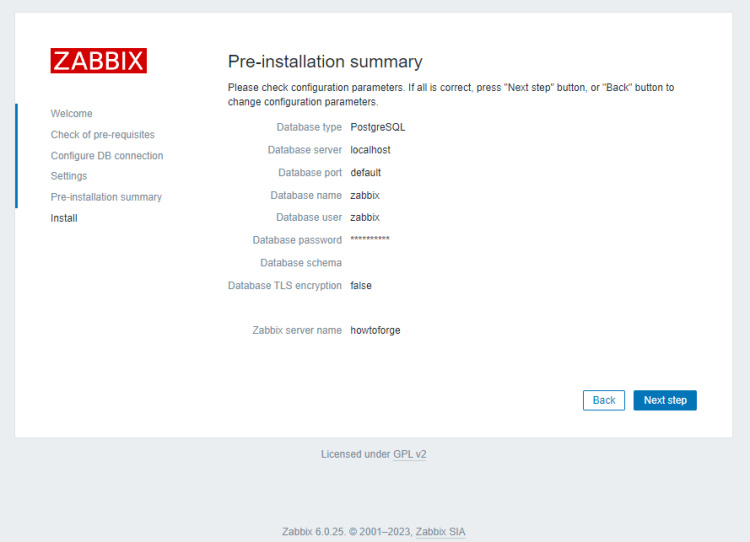Select Pre-installation summary in the sidebar
Viewport: 750px width, 542px height.
106,197
